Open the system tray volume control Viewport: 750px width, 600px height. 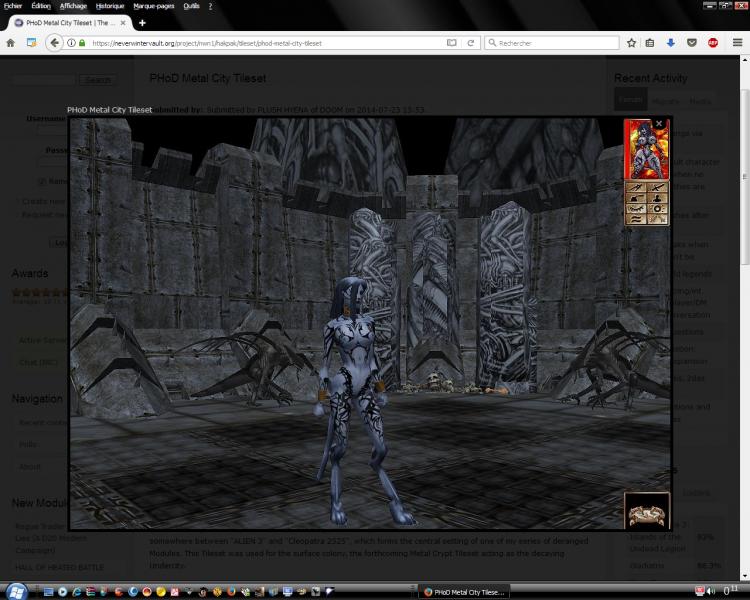(x=711, y=592)
